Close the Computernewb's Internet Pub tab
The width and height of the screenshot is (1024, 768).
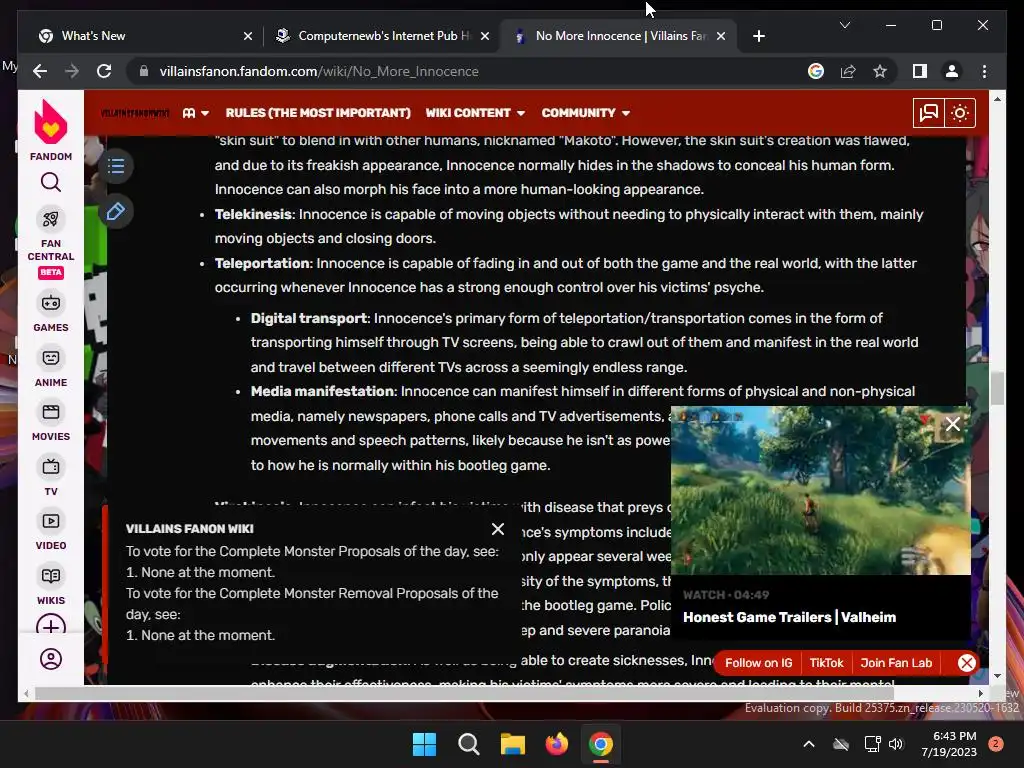(x=485, y=36)
